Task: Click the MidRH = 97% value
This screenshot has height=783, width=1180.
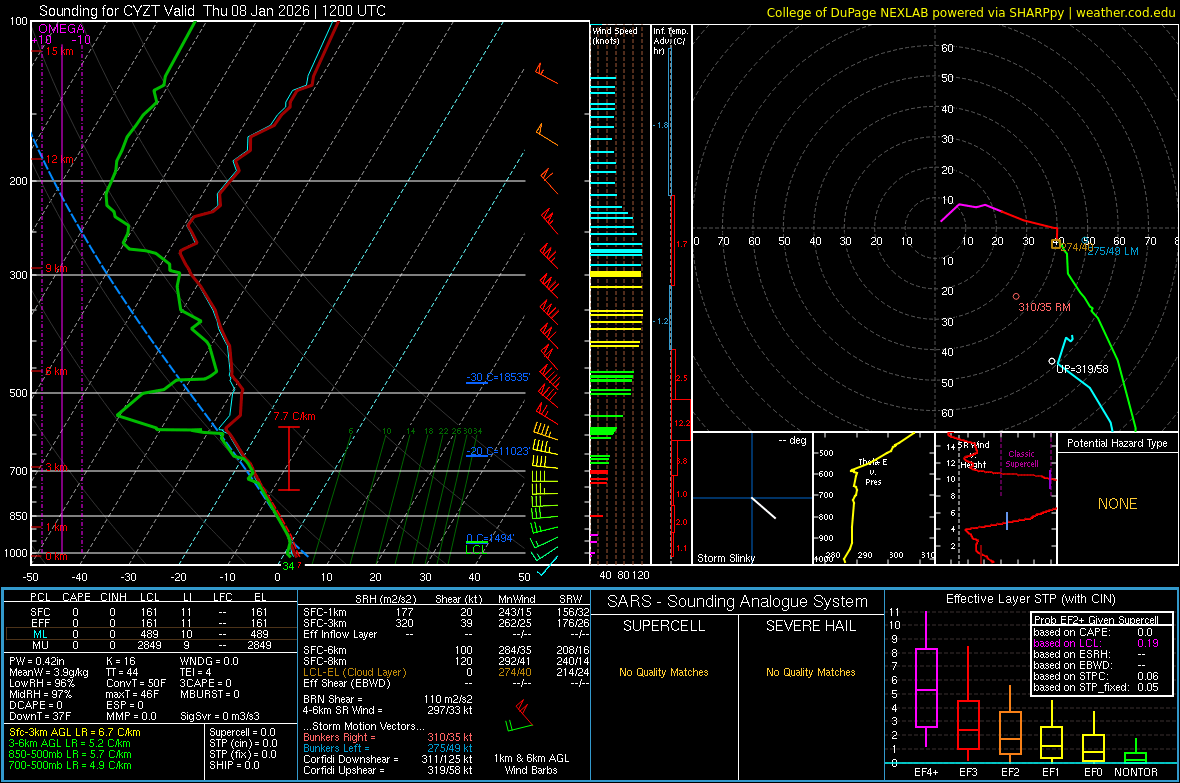Action: tap(41, 694)
